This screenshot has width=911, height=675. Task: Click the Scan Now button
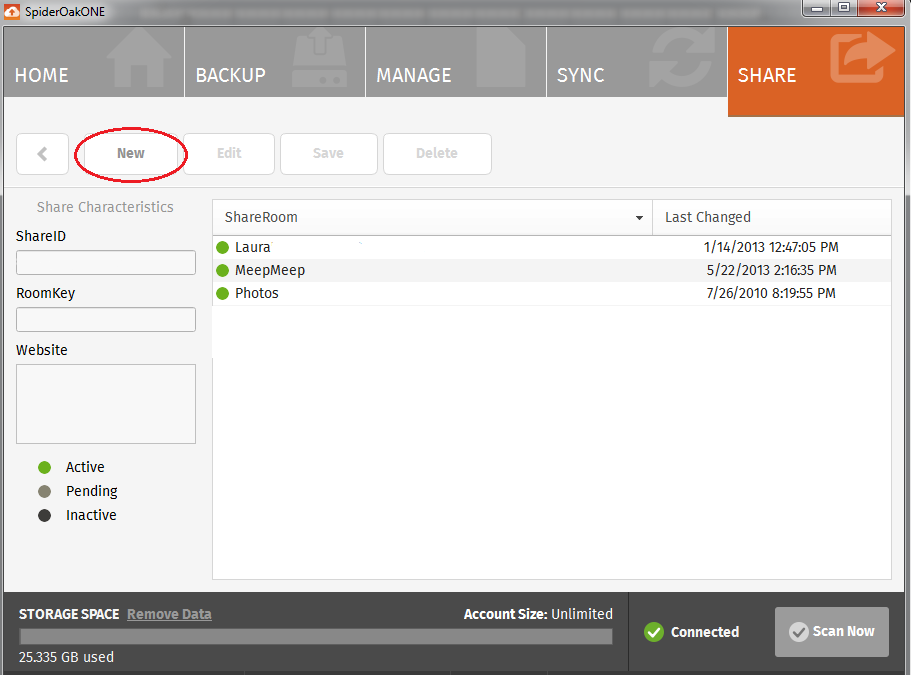click(x=831, y=632)
